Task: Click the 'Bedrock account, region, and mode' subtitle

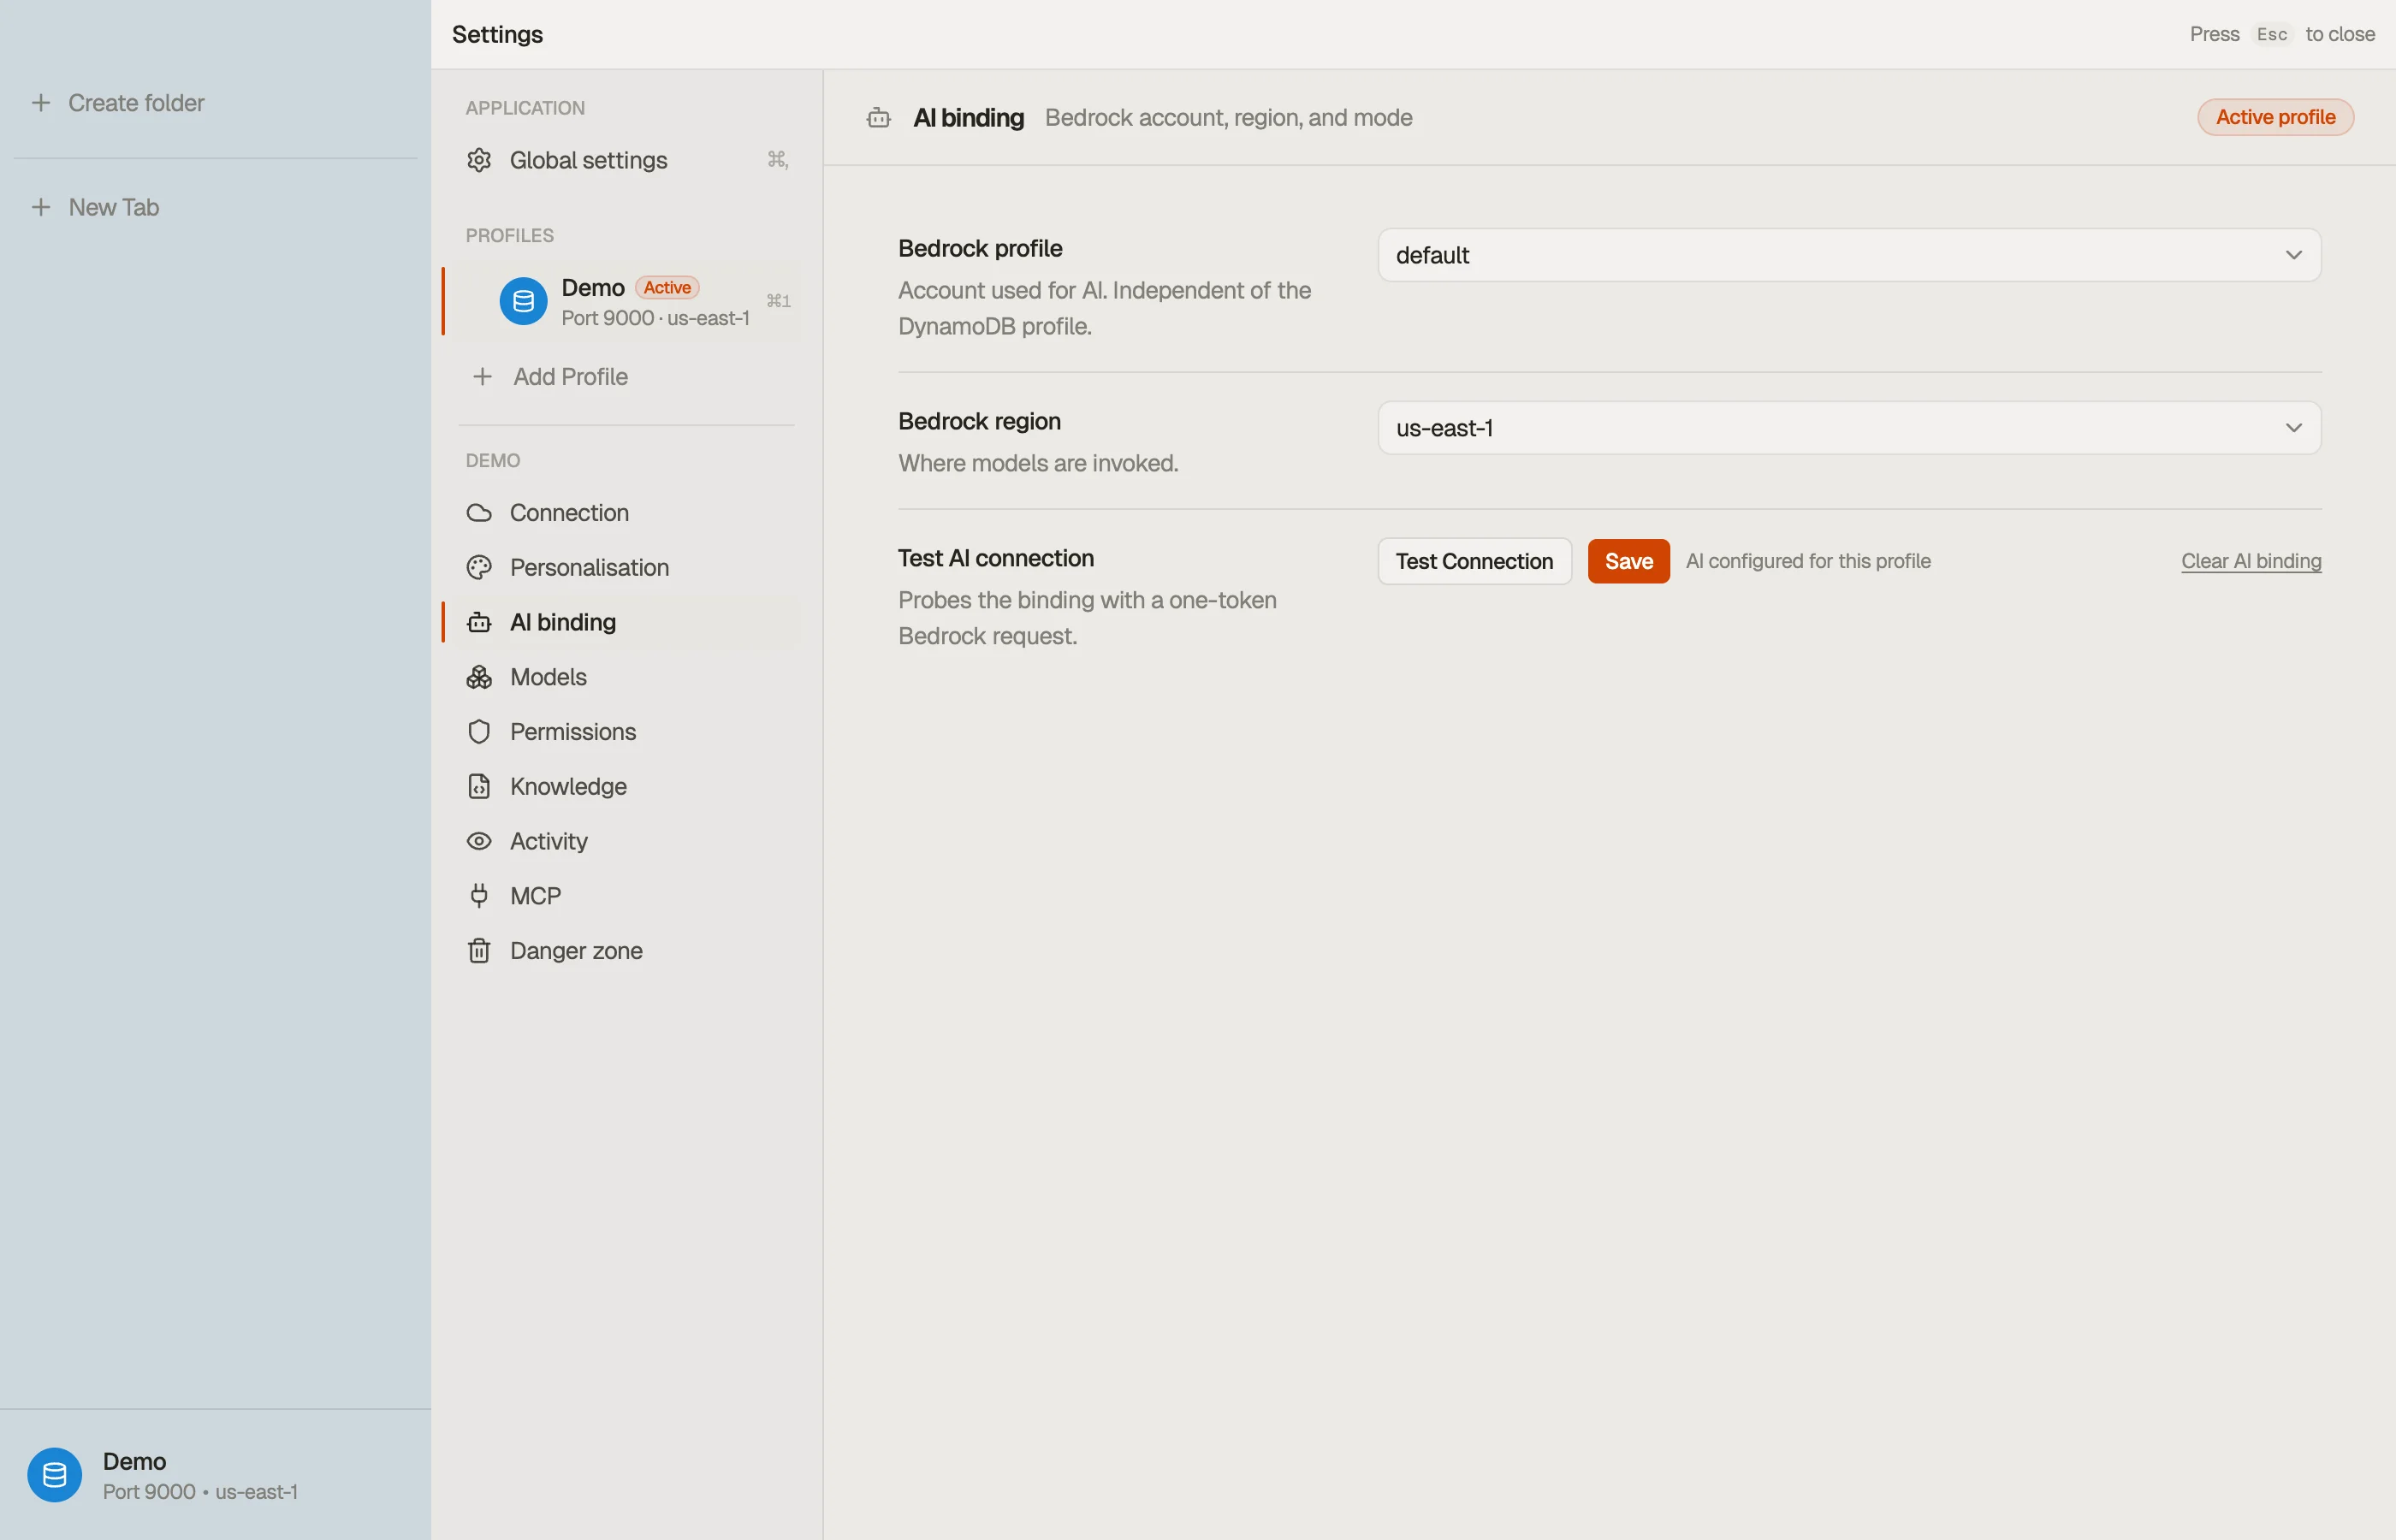Action: (x=1228, y=118)
